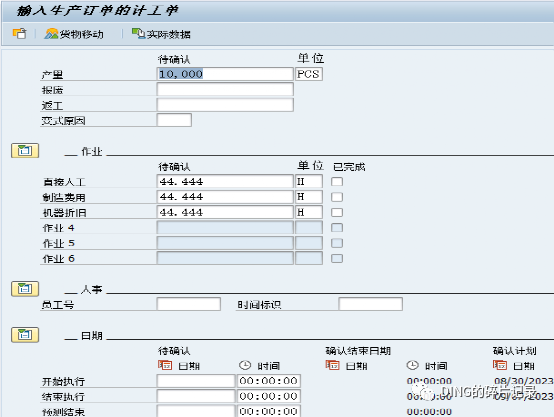This screenshot has width=554, height=417.
Task: Click calendar icon under 待确认 日期
Action: [165, 365]
